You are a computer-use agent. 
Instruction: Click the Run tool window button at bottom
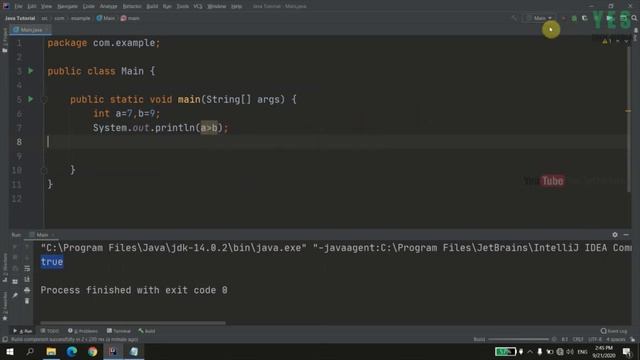click(x=23, y=331)
